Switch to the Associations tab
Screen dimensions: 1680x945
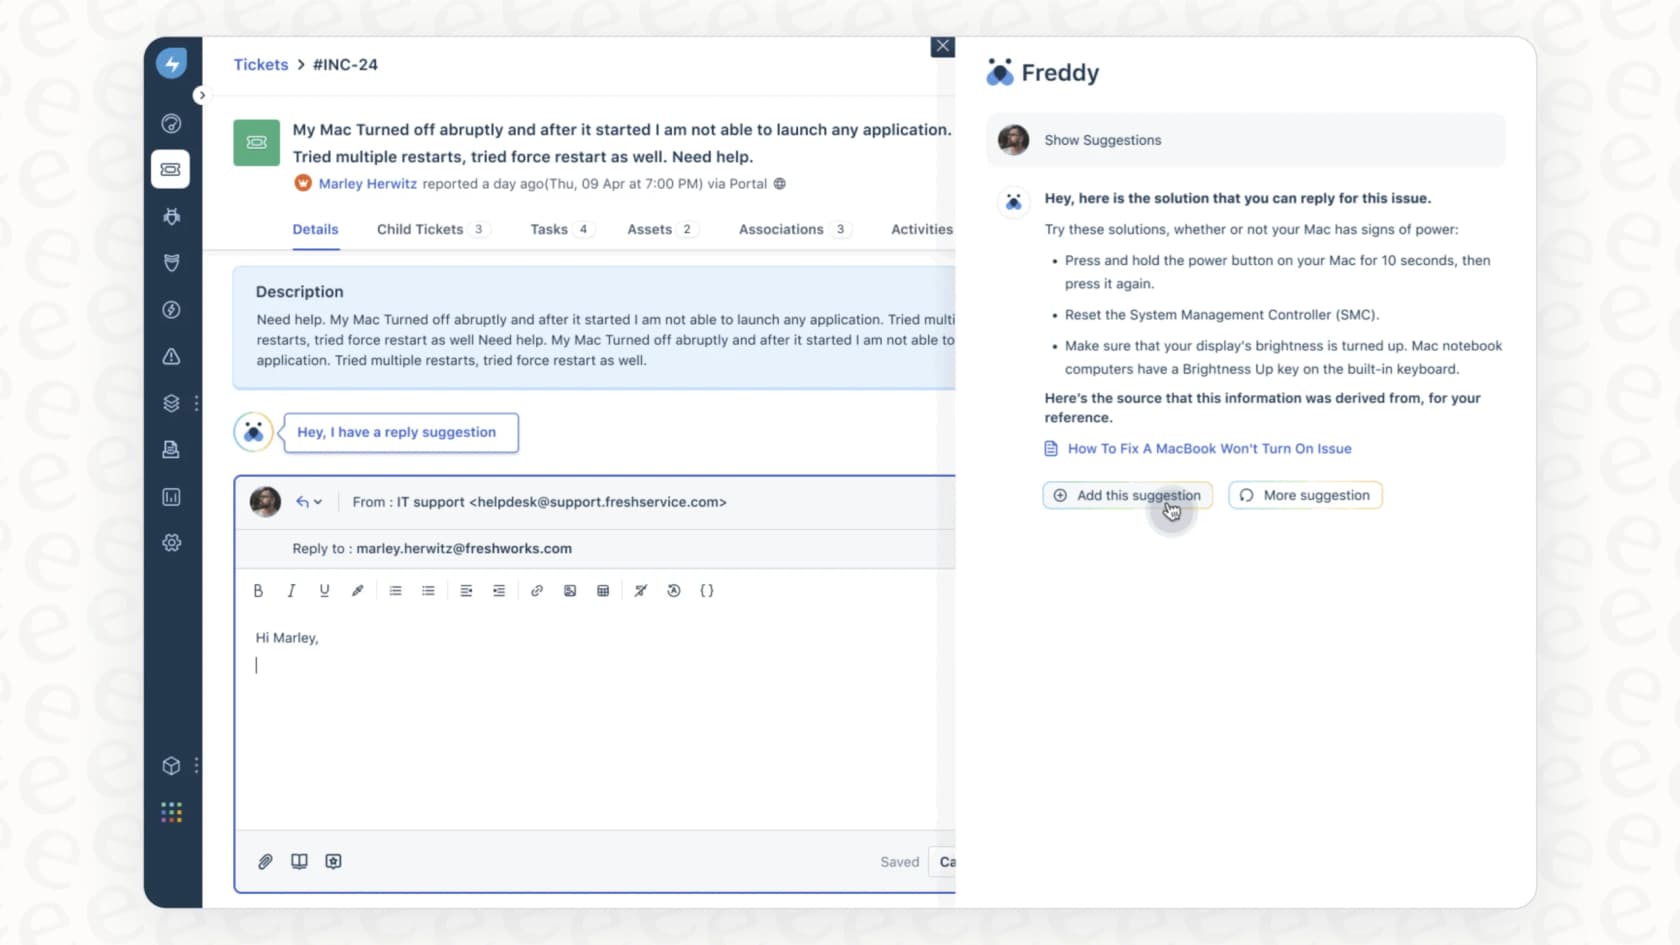point(794,229)
